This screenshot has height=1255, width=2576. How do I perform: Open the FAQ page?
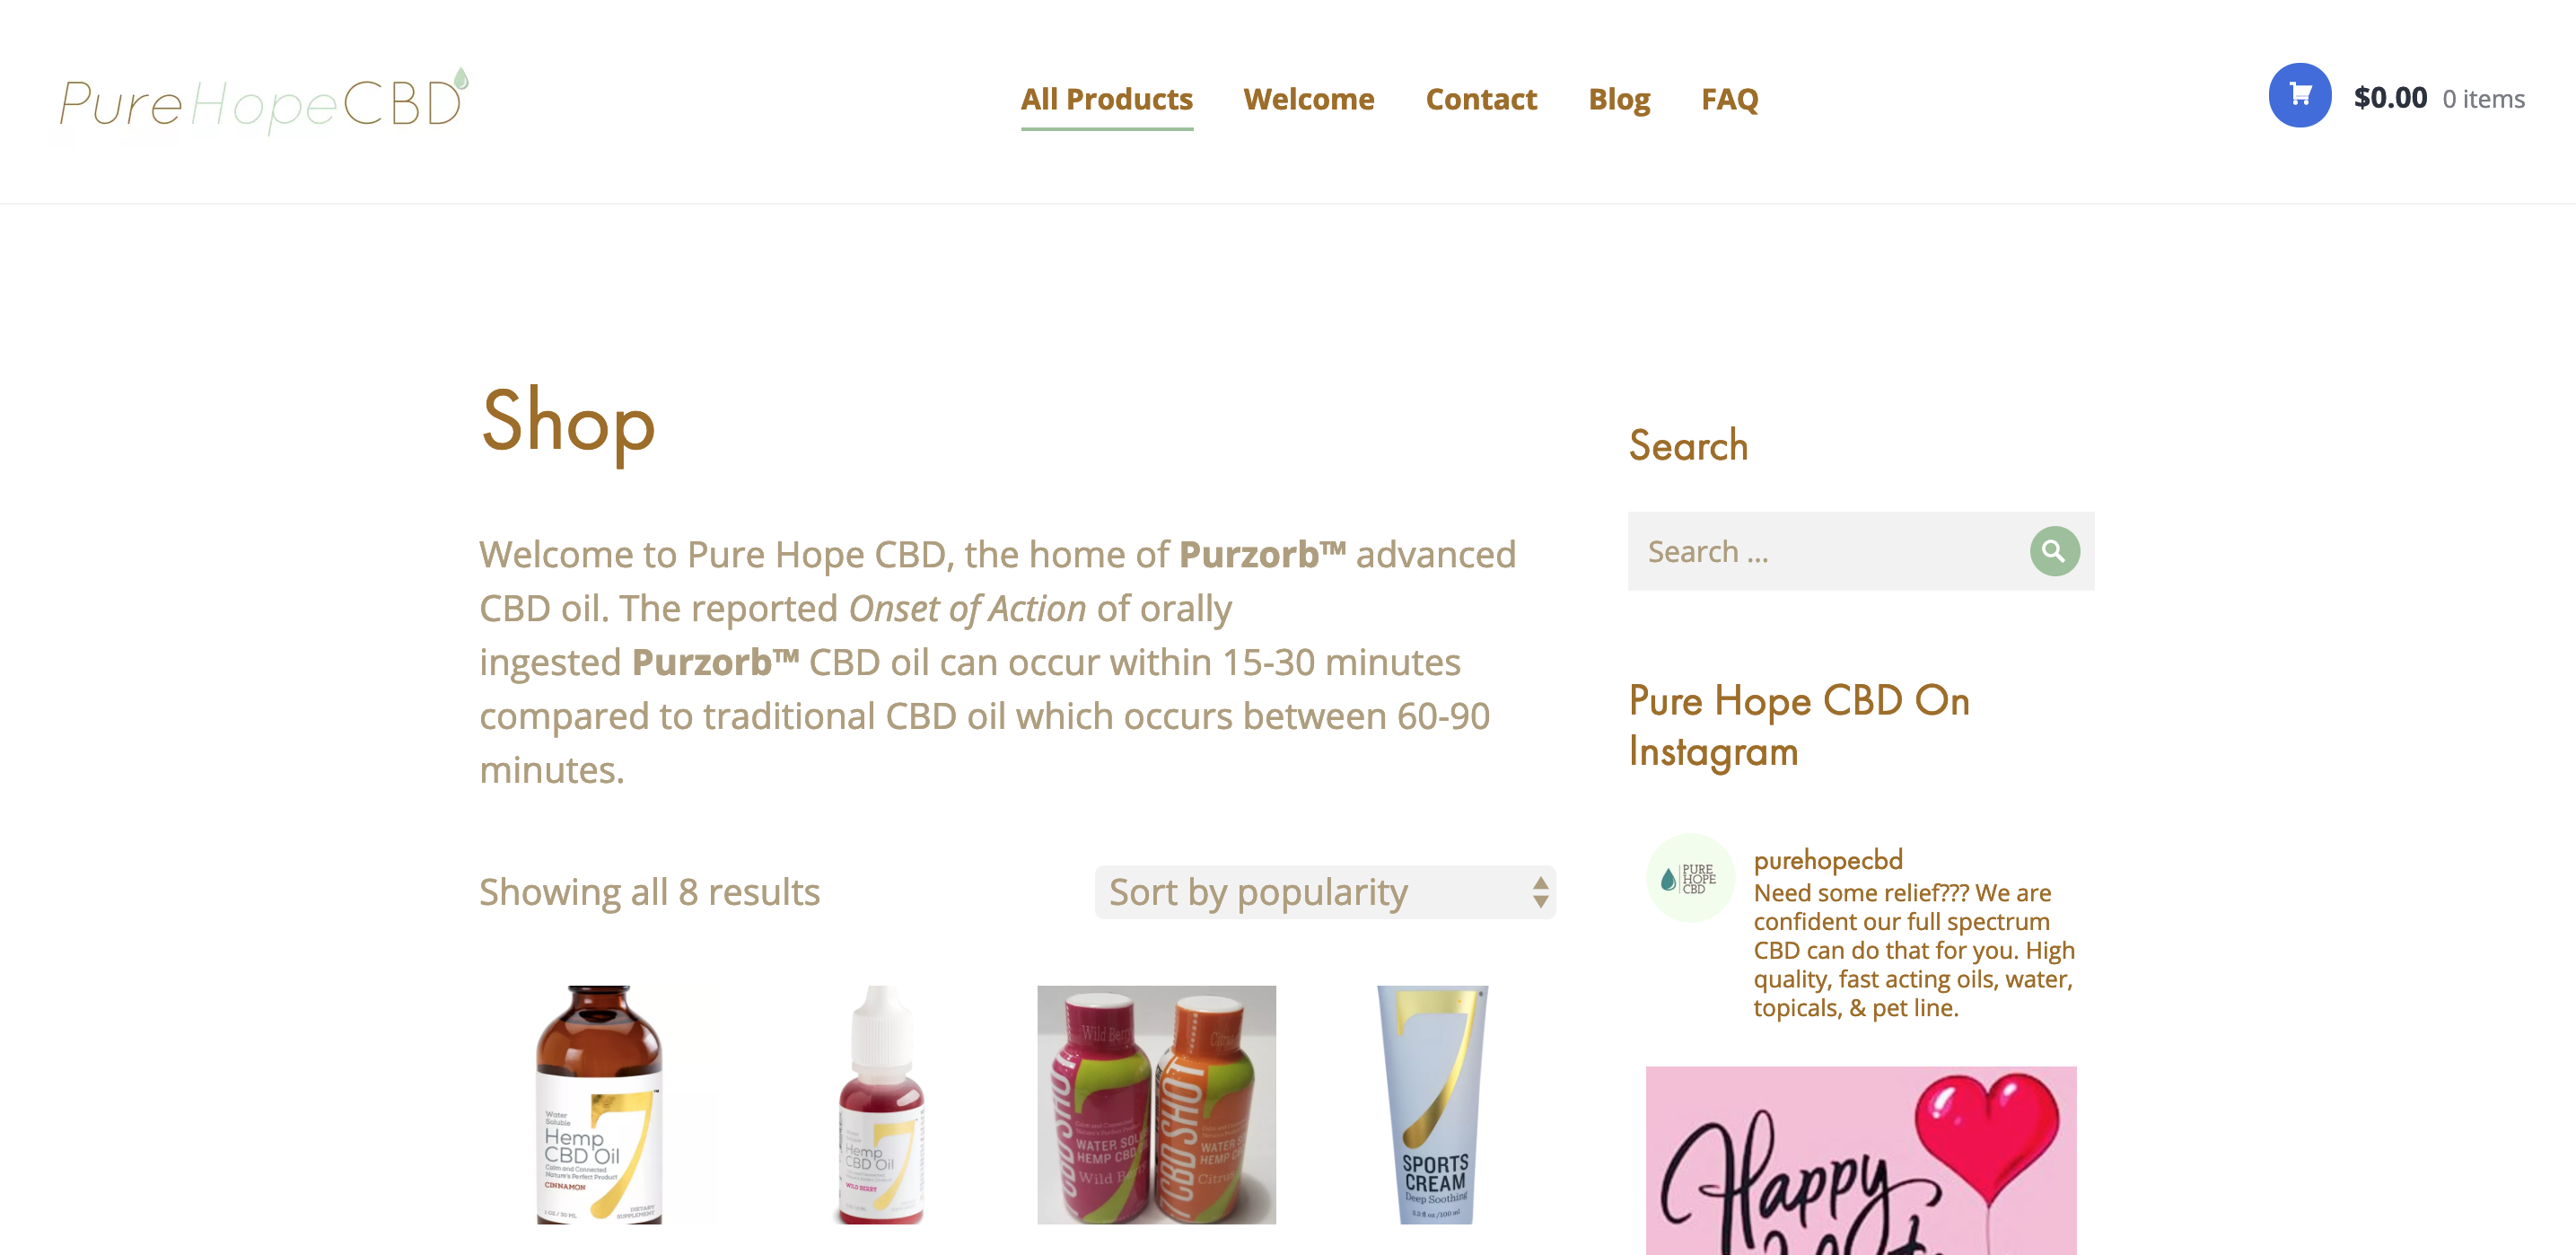pos(1729,99)
